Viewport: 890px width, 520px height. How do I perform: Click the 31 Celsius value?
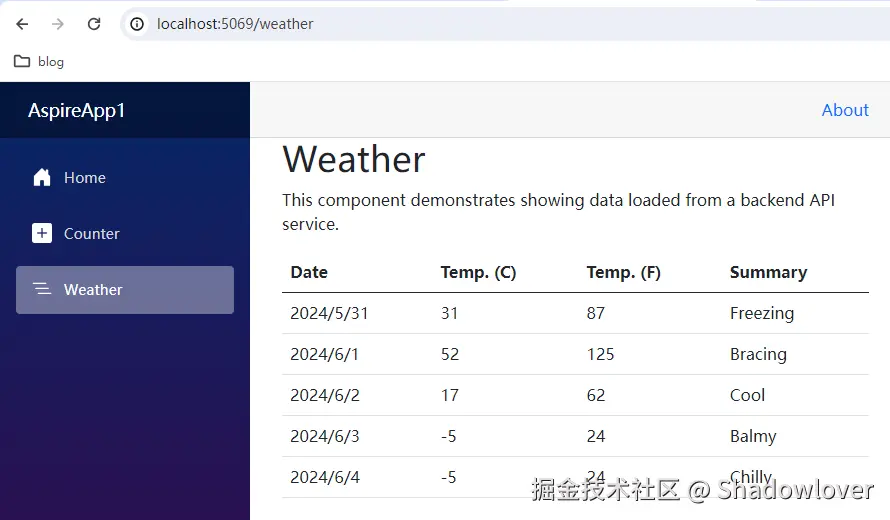click(x=450, y=313)
